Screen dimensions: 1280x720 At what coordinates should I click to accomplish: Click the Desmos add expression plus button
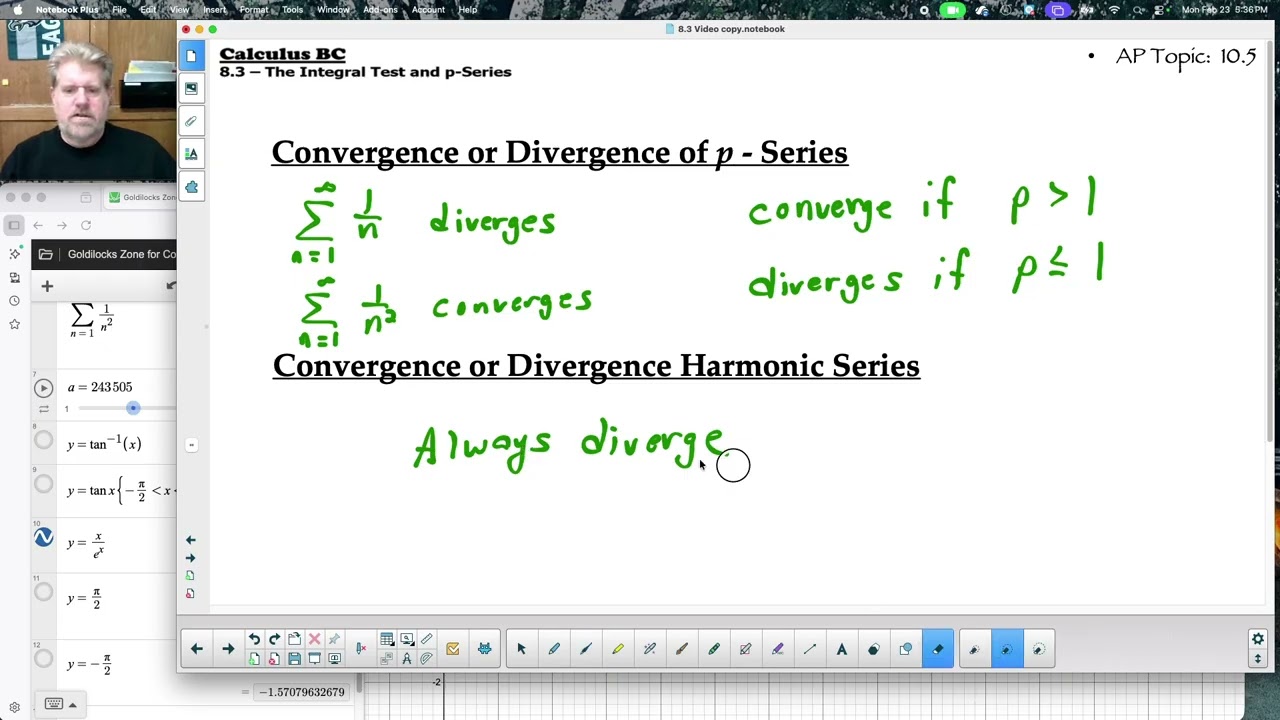click(47, 286)
